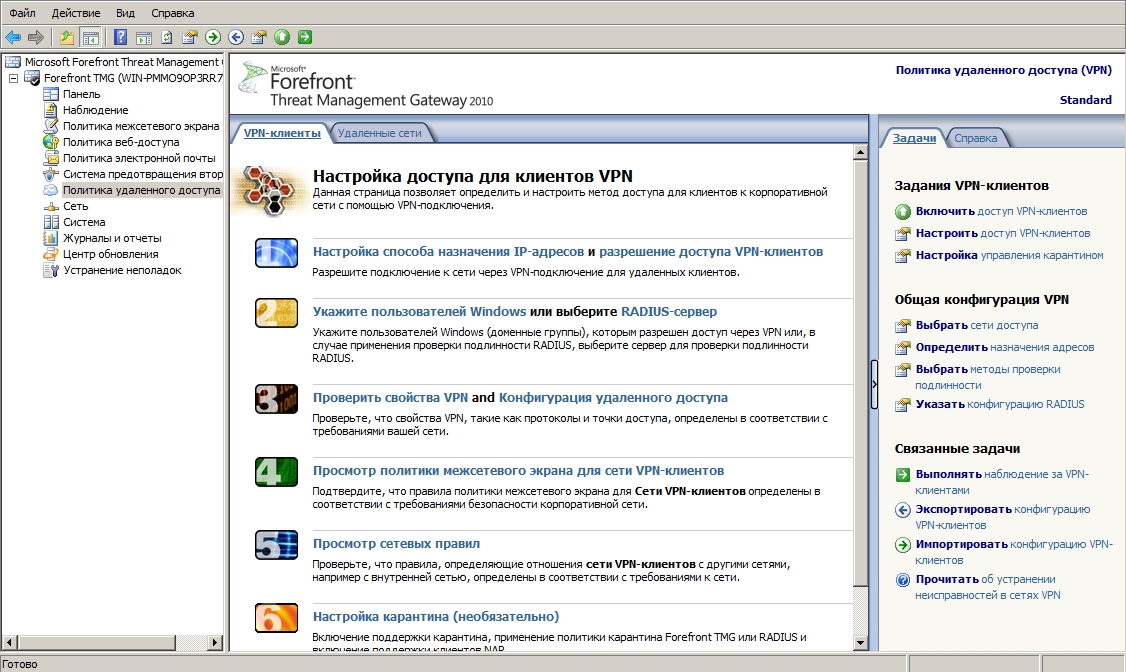Click the blue circle left-arrow Export toolbar icon
This screenshot has height=672, width=1126.
click(236, 37)
